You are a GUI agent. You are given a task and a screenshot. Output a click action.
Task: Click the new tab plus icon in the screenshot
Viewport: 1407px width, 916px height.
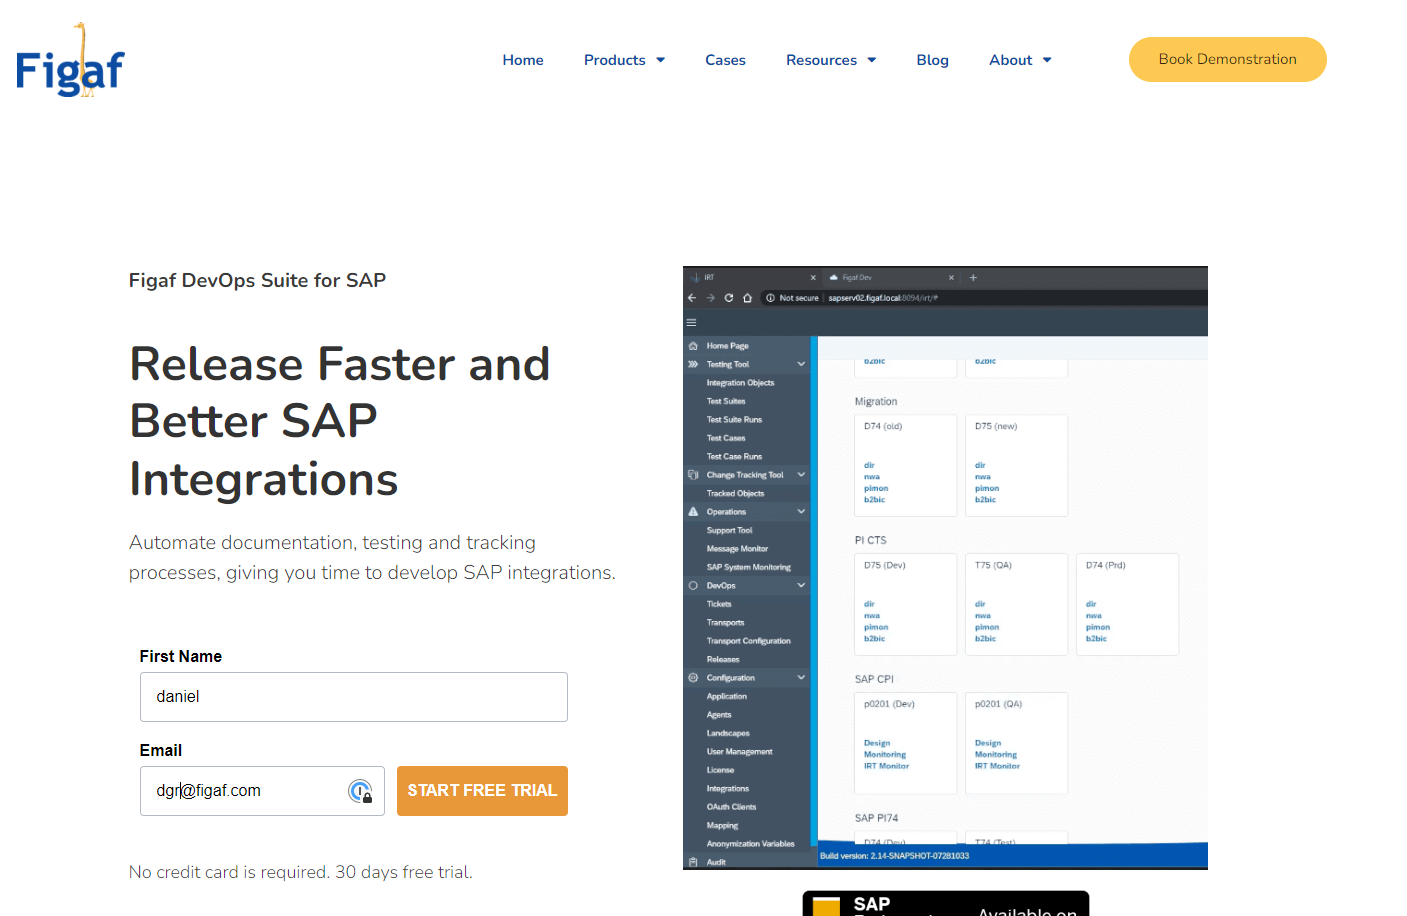click(x=973, y=278)
